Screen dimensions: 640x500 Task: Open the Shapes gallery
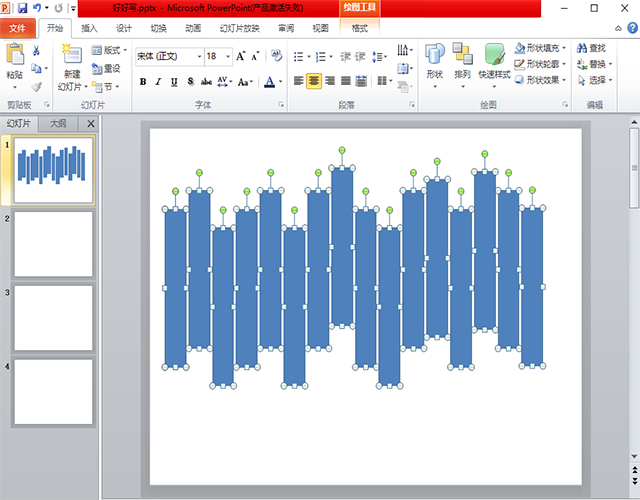pos(435,65)
